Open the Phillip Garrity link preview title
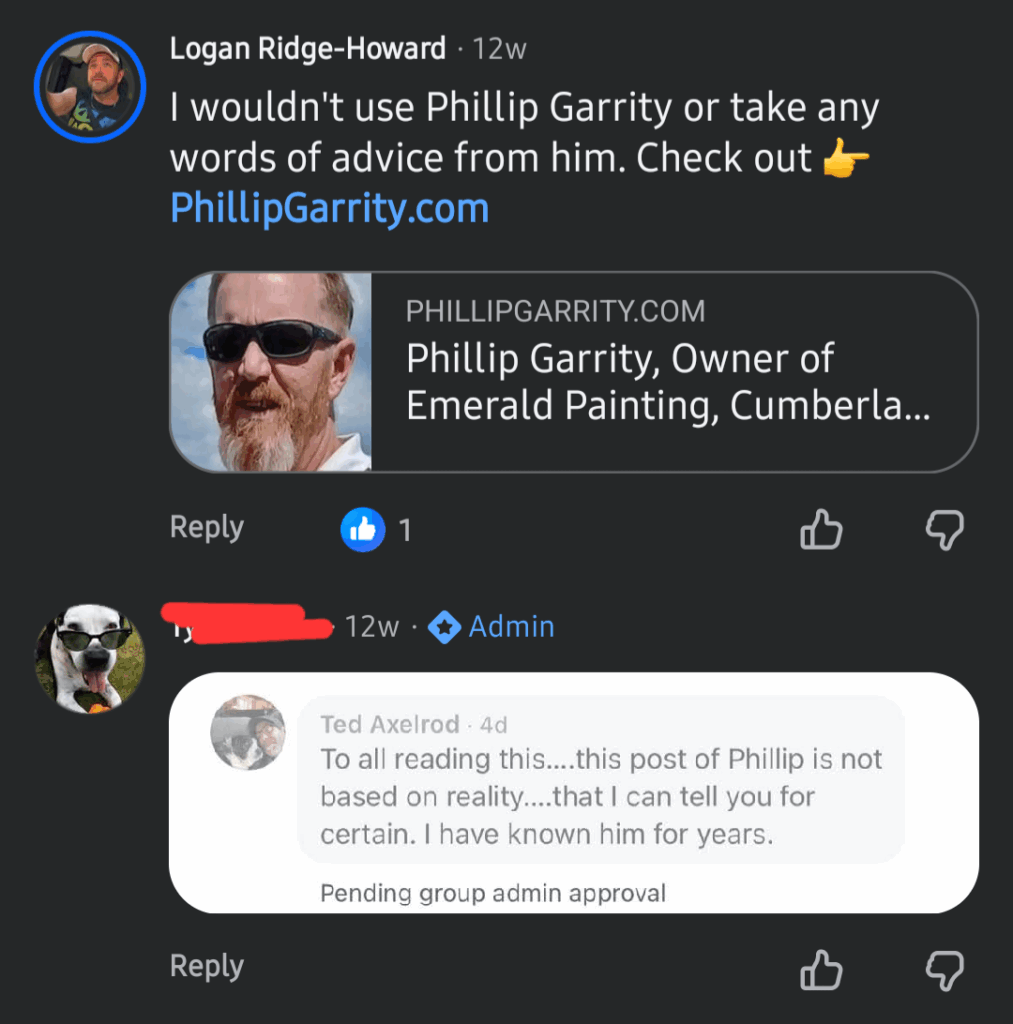 [x=668, y=383]
